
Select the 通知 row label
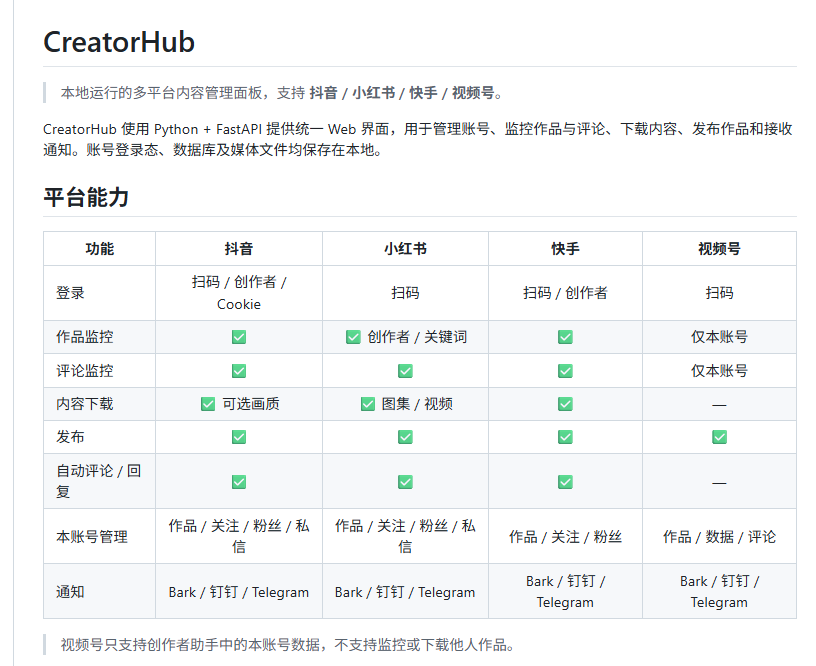70,592
